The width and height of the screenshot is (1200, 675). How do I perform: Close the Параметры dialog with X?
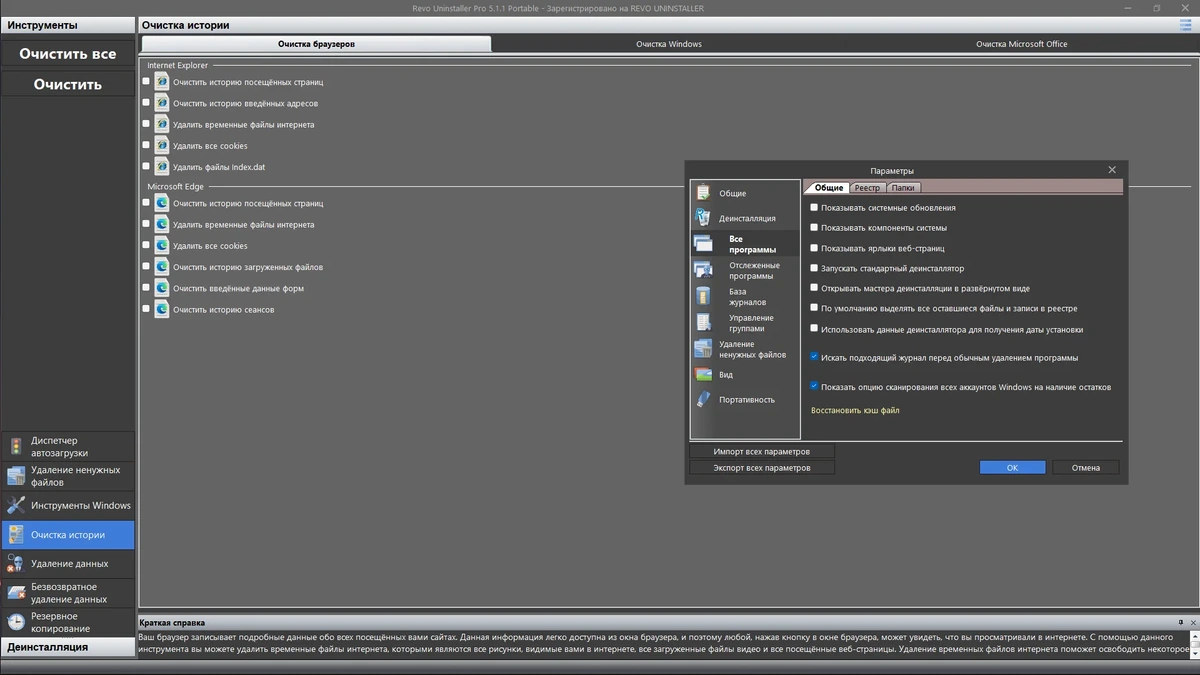point(1112,170)
